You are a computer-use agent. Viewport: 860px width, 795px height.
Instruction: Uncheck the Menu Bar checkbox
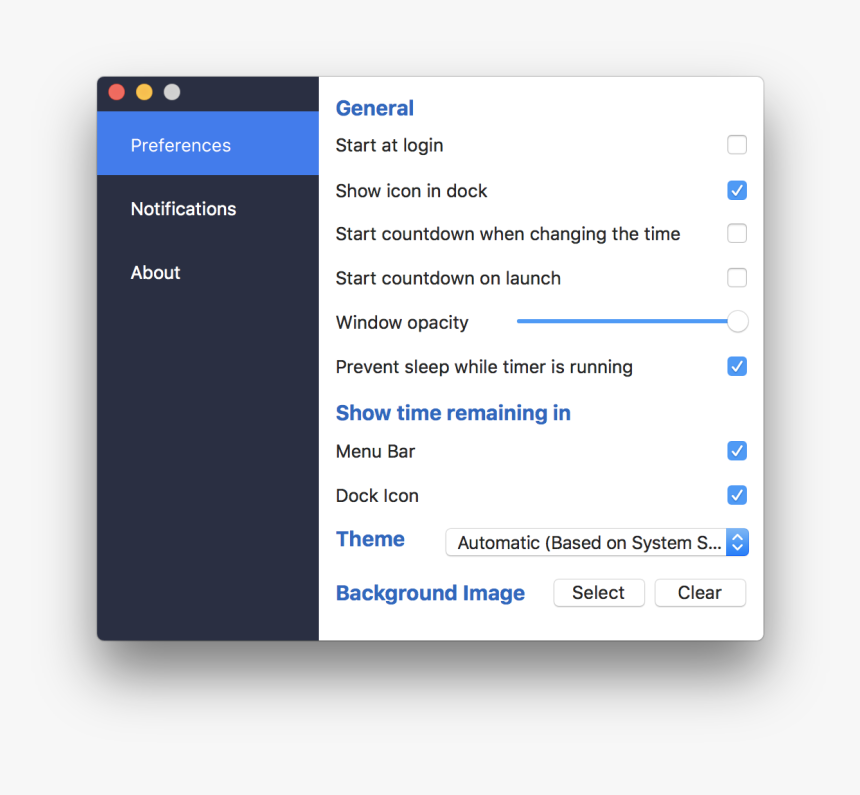[737, 450]
